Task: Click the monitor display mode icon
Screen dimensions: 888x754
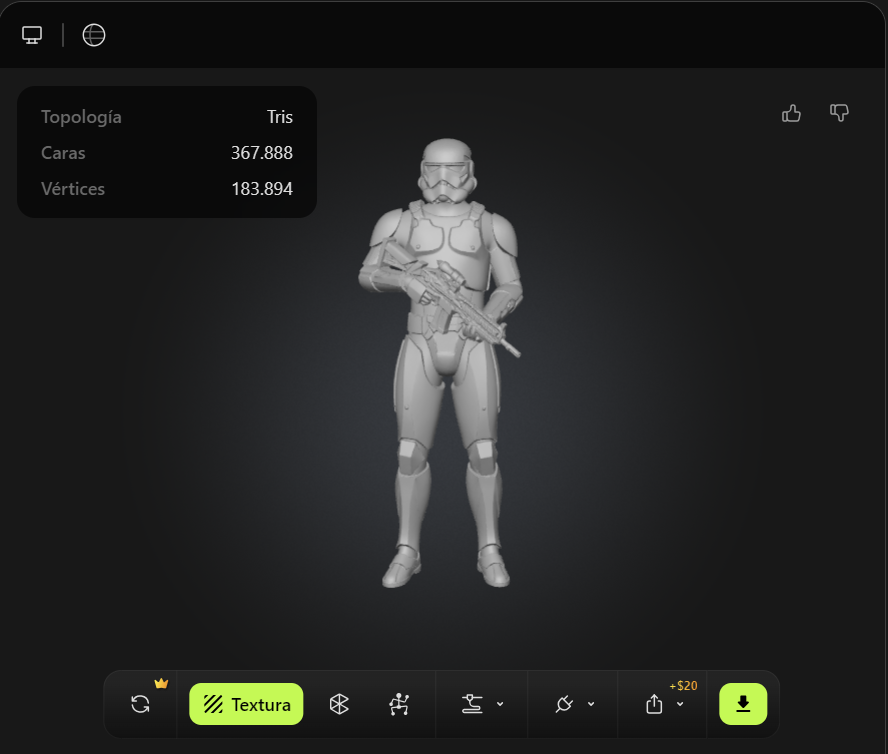Action: [32, 35]
